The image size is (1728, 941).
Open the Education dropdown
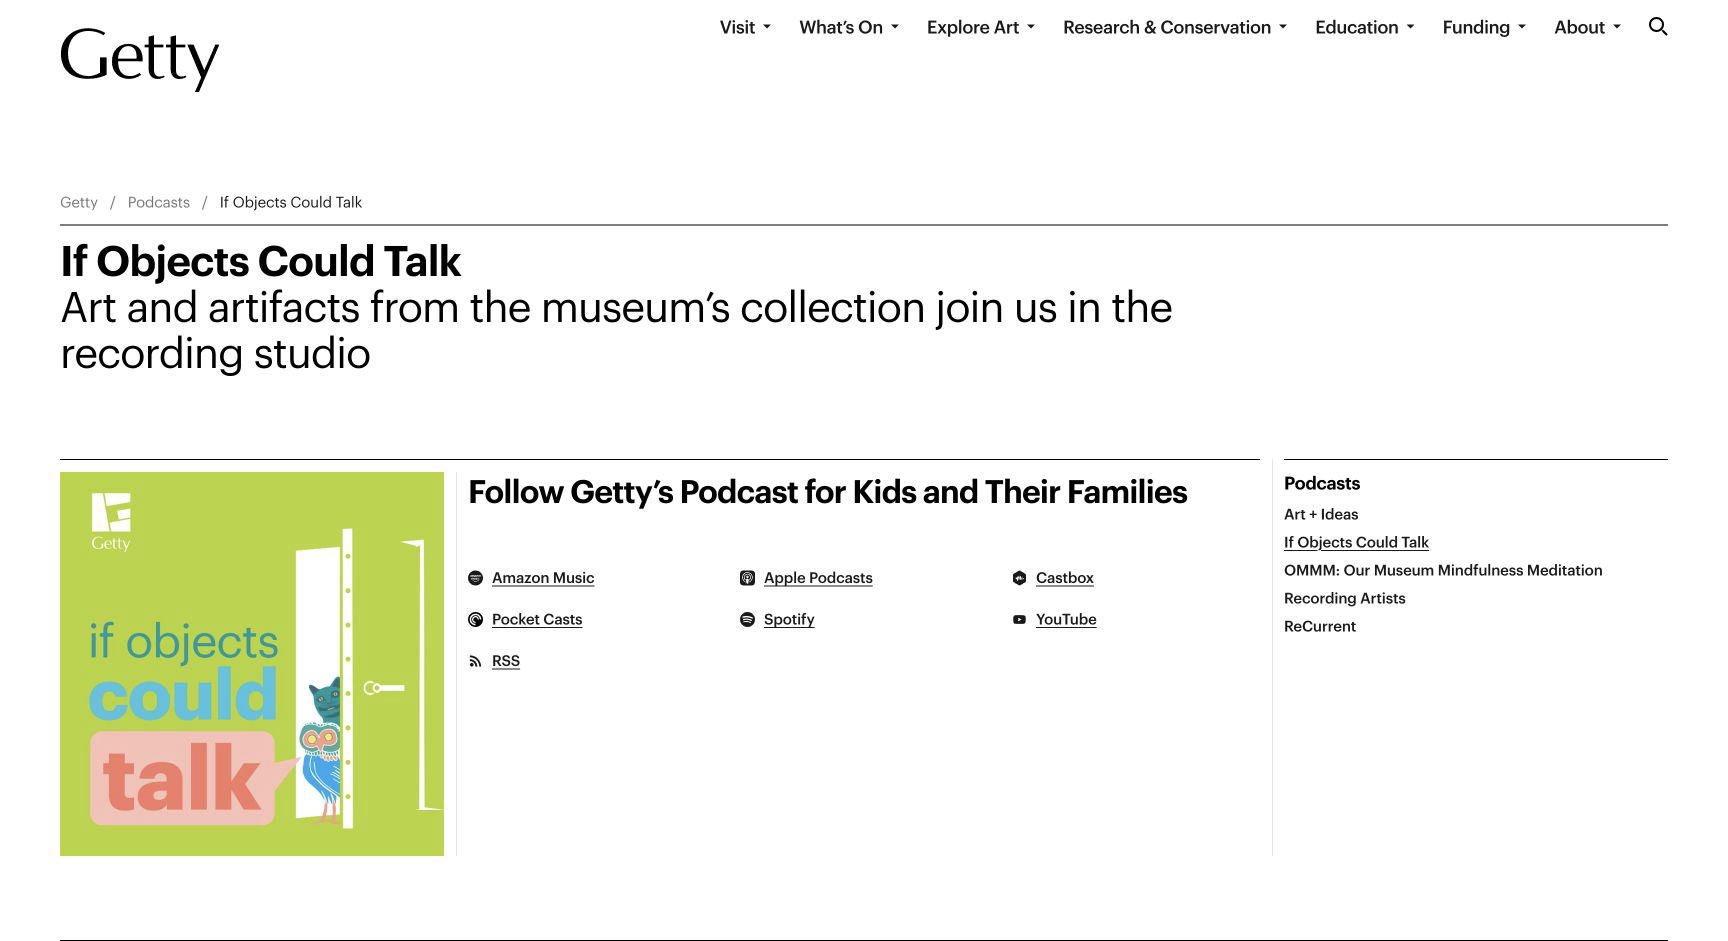click(x=1364, y=27)
